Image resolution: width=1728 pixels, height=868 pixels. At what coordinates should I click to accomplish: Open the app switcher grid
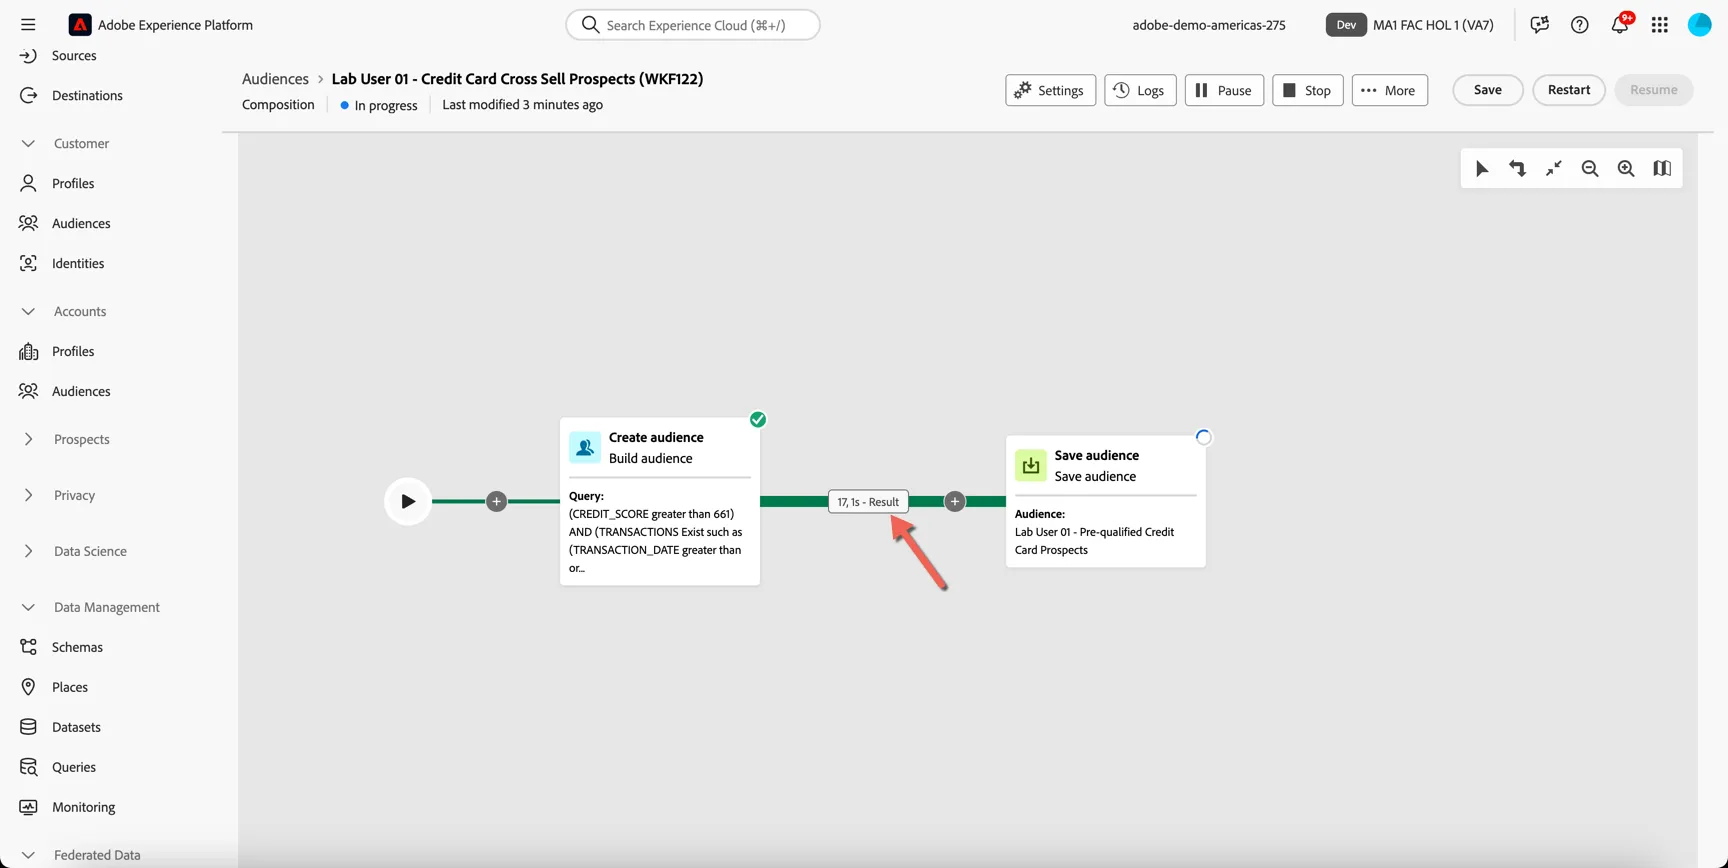tap(1660, 25)
